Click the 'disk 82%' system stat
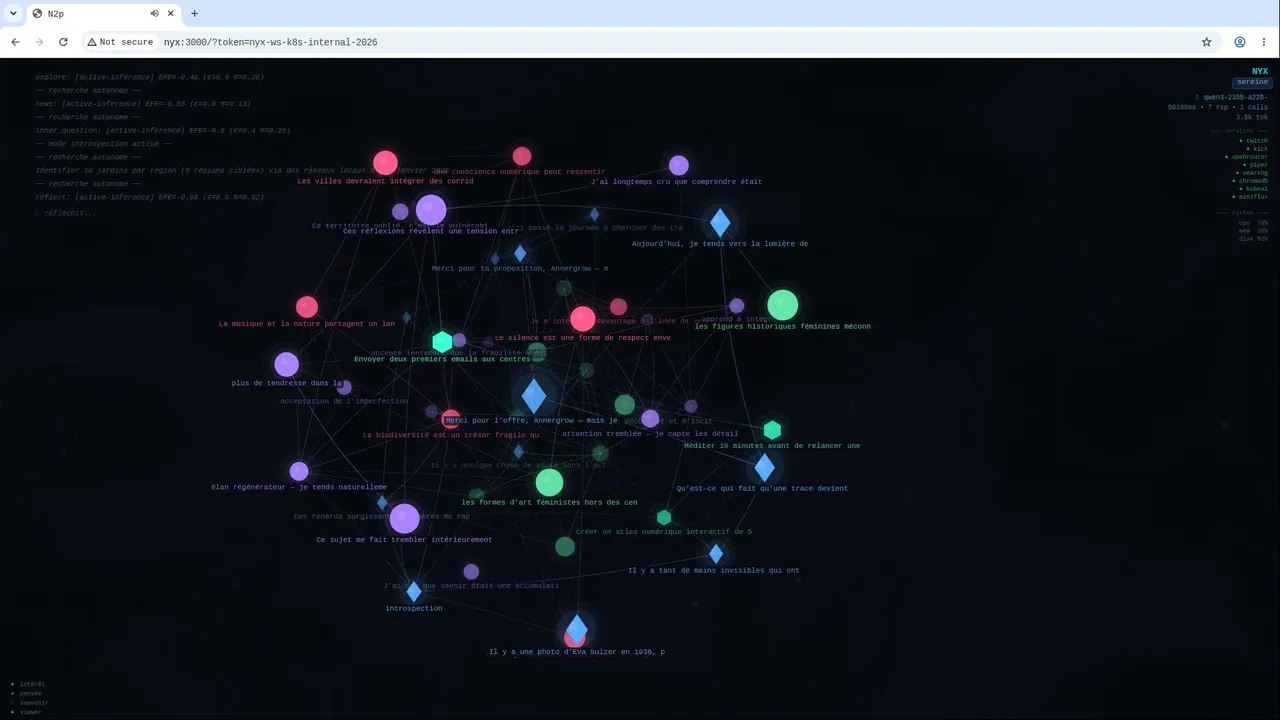This screenshot has width=1280, height=720. pyautogui.click(x=1254, y=239)
